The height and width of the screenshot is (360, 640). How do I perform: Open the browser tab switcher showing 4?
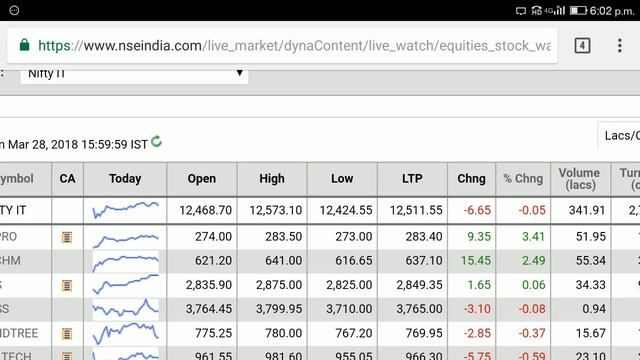coord(582,45)
